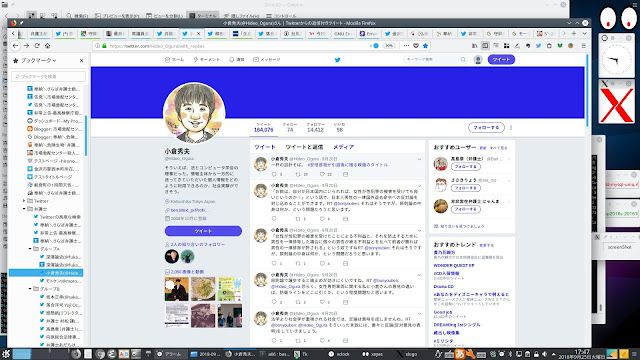Open the bookmarks sidebar title dropdown
Viewport: 640px width, 360px height.
pos(39,60)
